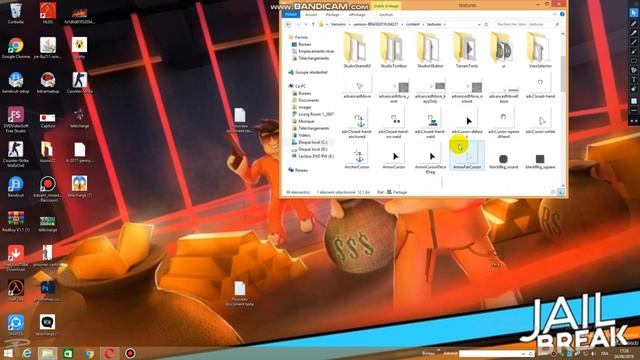Select Ce PC in the navigation pane
This screenshot has width=640, height=360.
pyautogui.click(x=298, y=86)
